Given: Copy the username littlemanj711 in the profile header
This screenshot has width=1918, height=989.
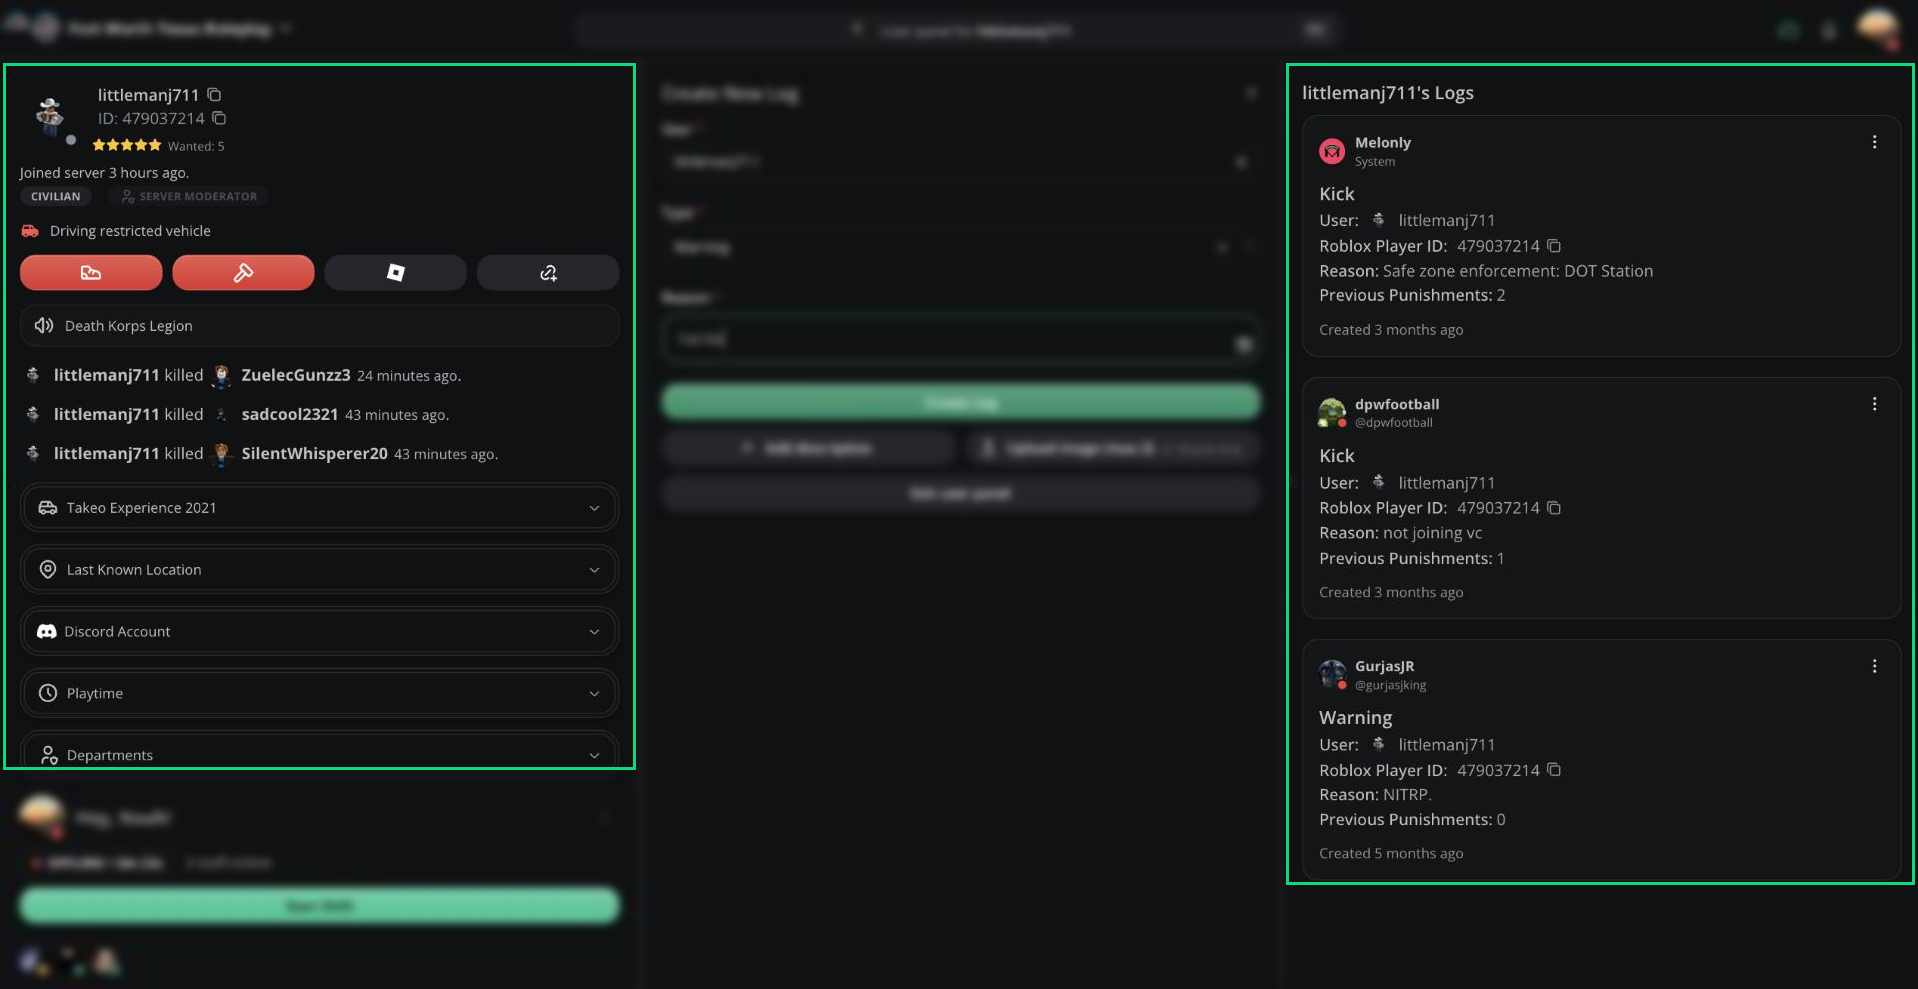Looking at the screenshot, I should point(214,94).
